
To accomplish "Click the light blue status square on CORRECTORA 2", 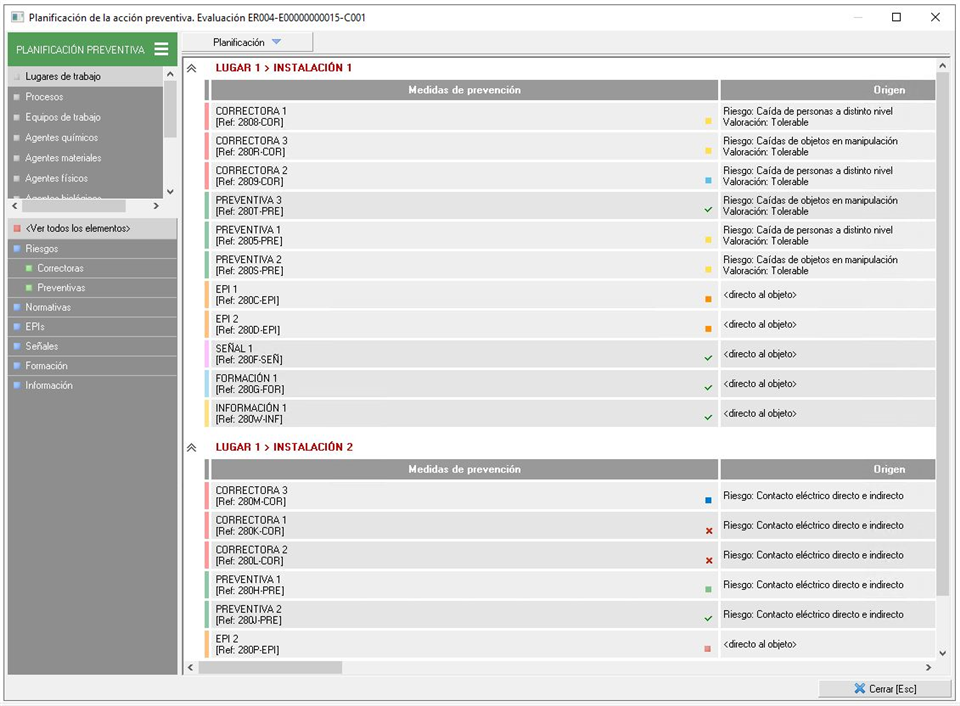I will click(708, 181).
